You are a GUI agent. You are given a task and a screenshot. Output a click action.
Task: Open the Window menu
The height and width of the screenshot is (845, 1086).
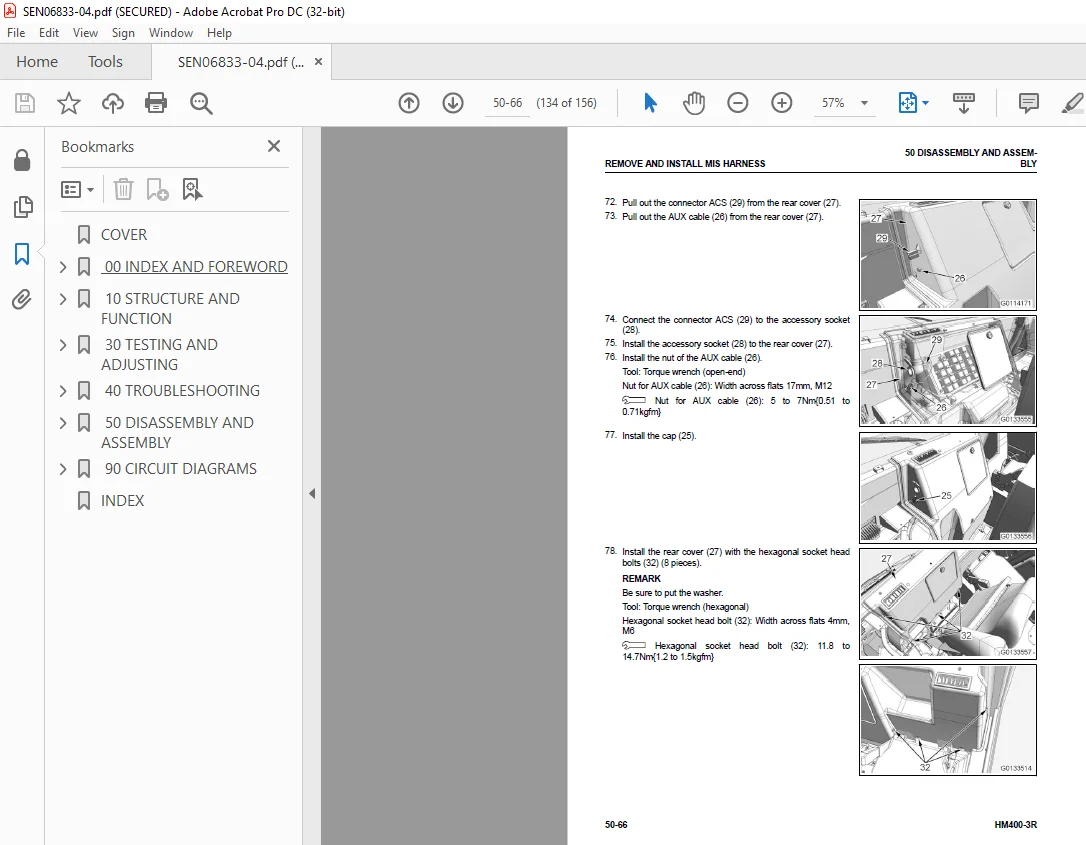coord(170,33)
